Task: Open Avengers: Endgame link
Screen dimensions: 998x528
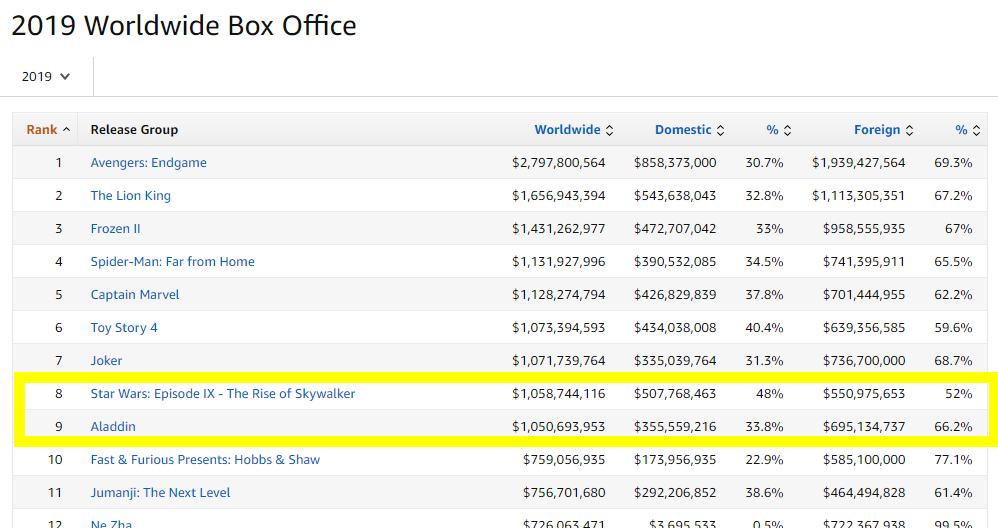Action: (x=148, y=163)
